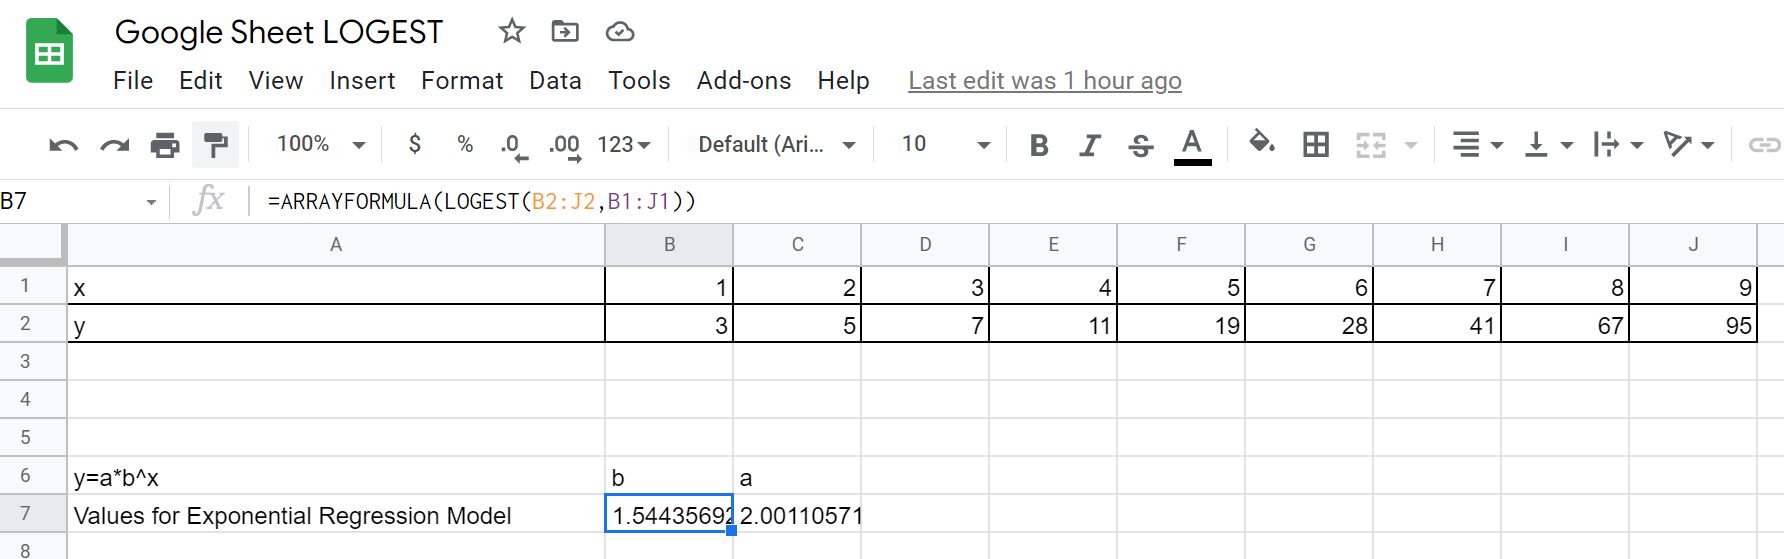Open the font family dropdown

point(777,144)
